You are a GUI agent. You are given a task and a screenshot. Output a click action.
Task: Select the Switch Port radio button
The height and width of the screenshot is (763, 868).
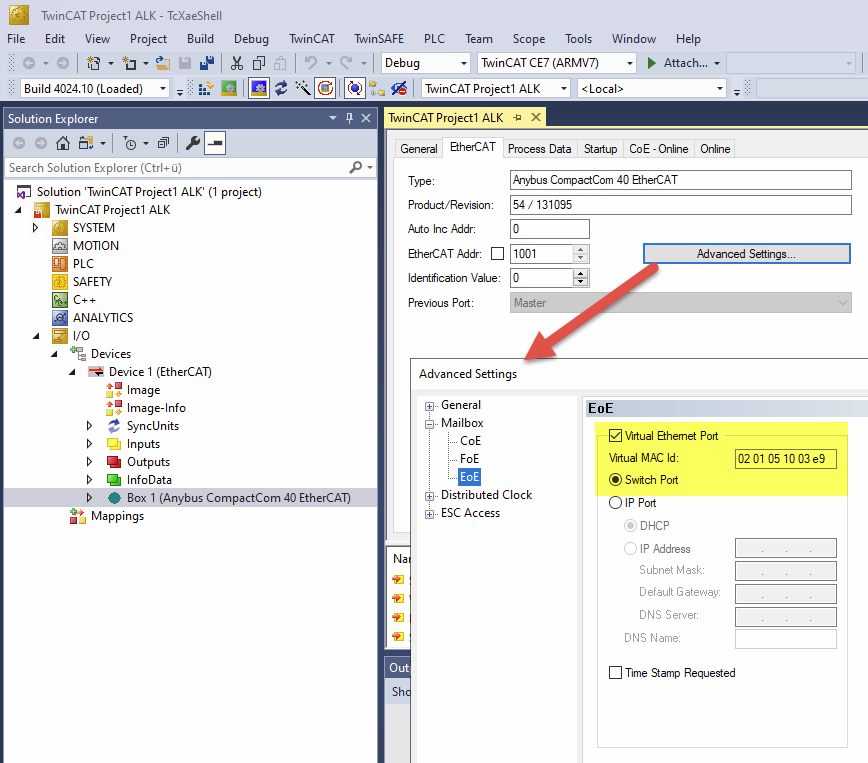tap(615, 480)
